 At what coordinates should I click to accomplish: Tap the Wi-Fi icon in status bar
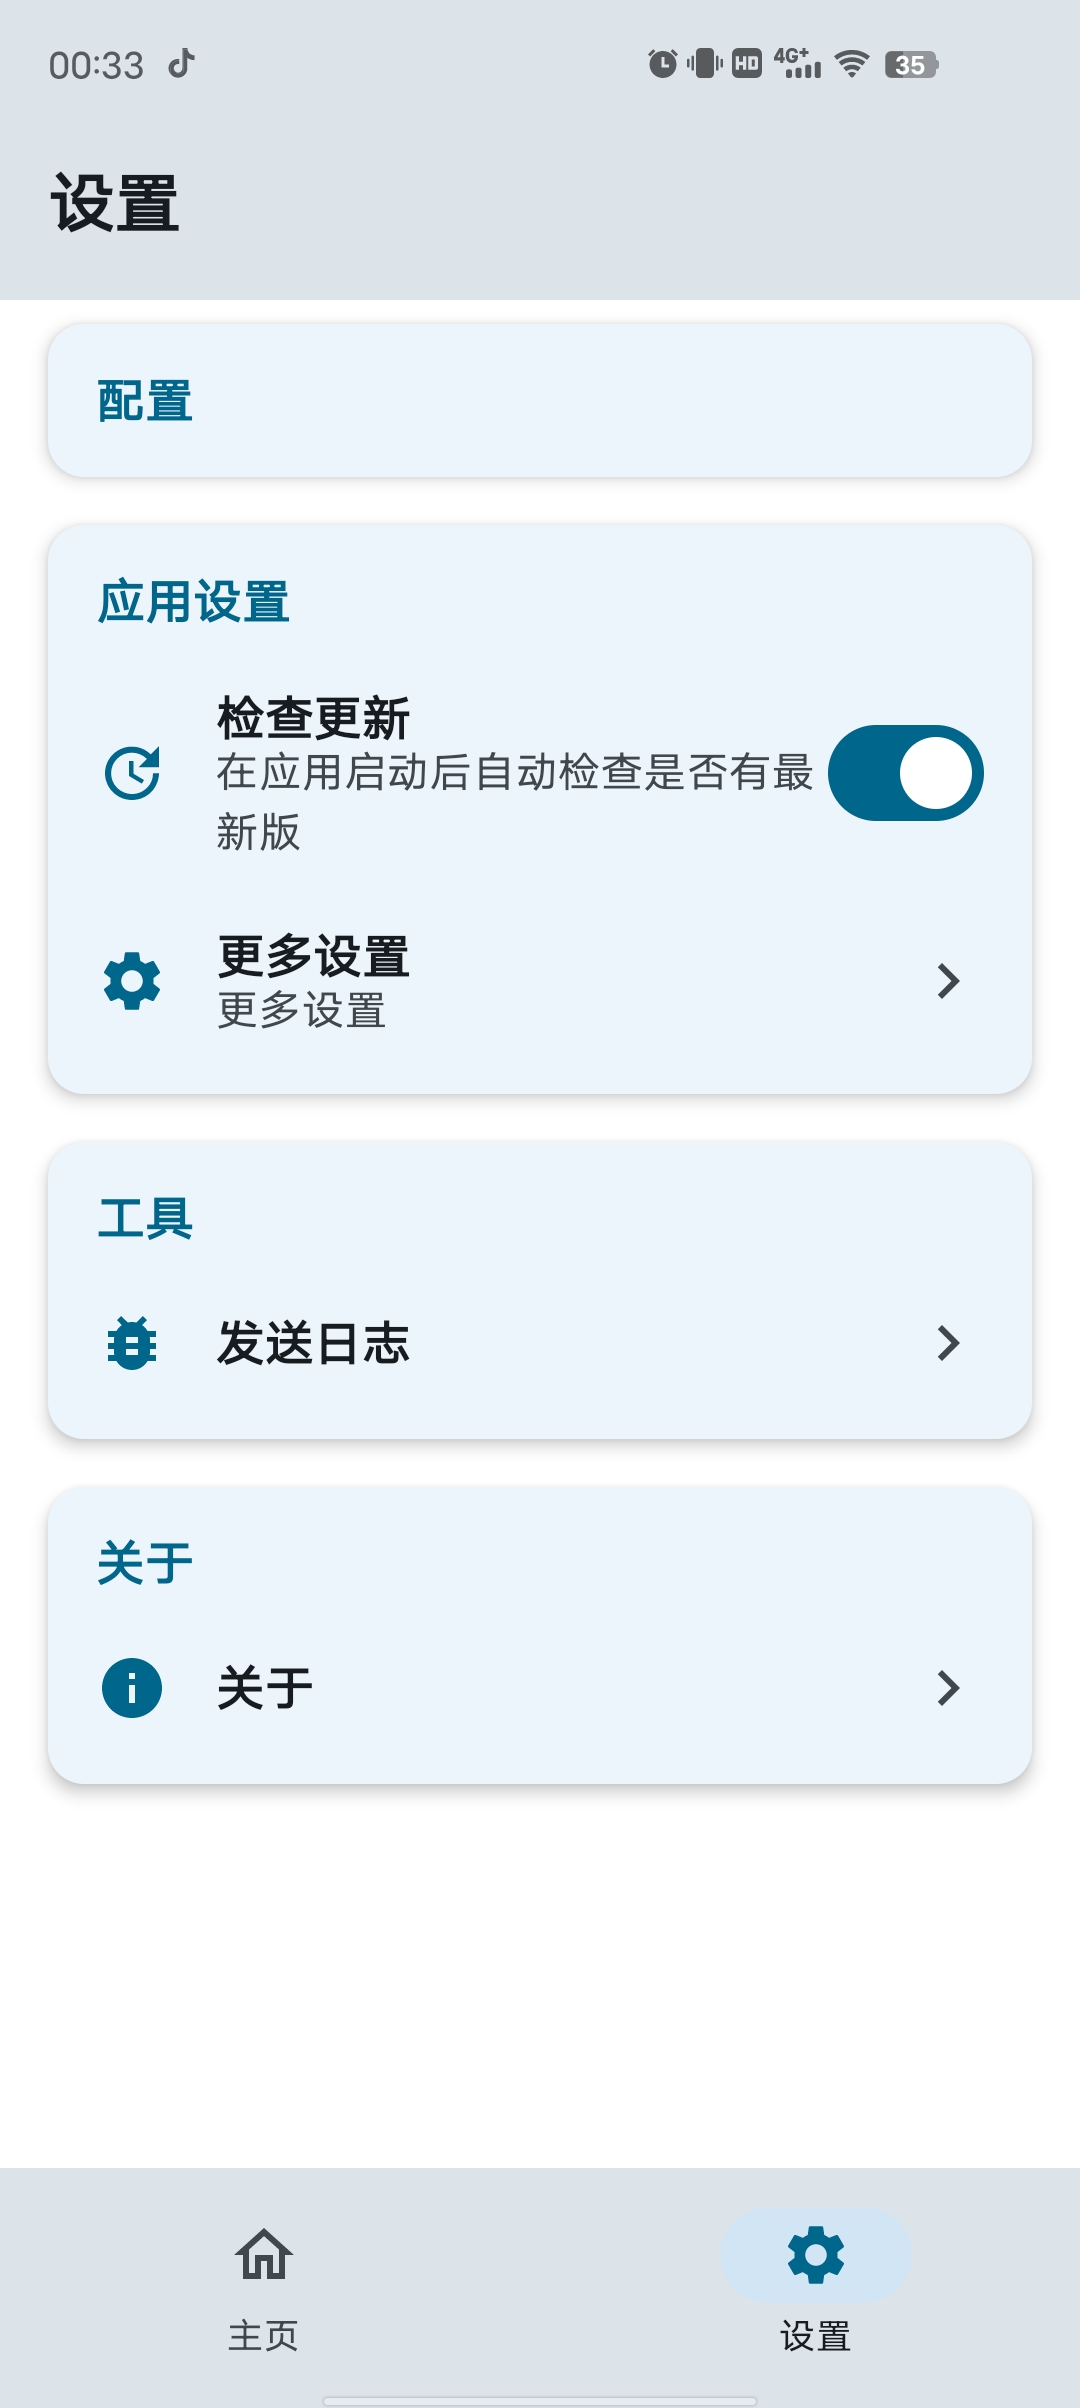tap(852, 64)
